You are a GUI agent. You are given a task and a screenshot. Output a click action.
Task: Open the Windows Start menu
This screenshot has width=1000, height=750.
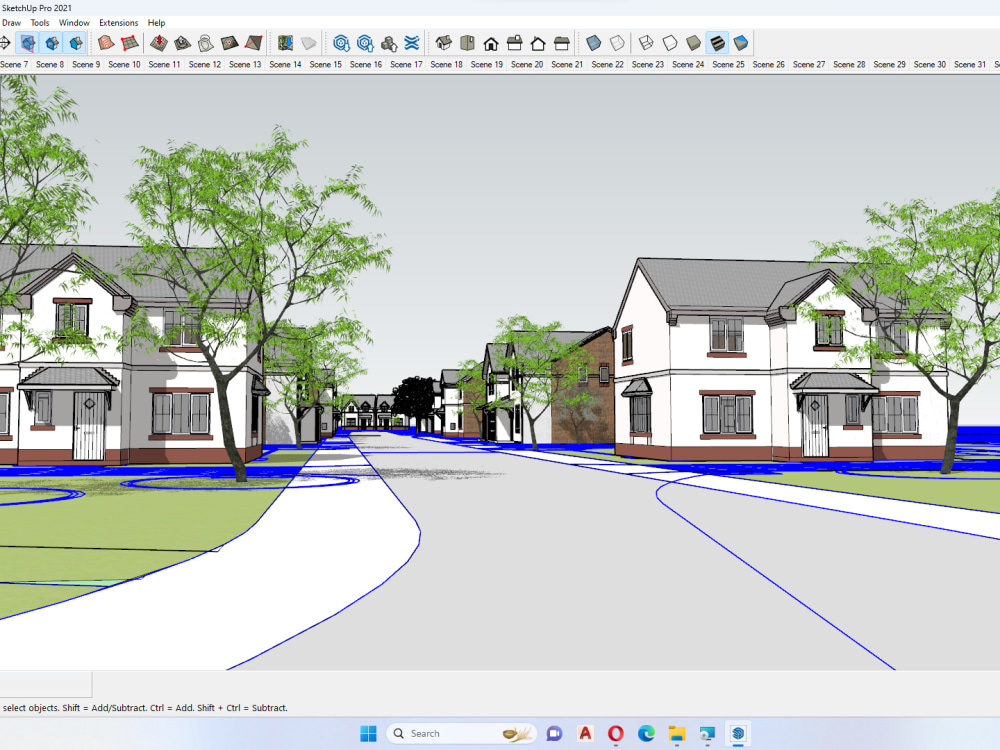coord(369,733)
